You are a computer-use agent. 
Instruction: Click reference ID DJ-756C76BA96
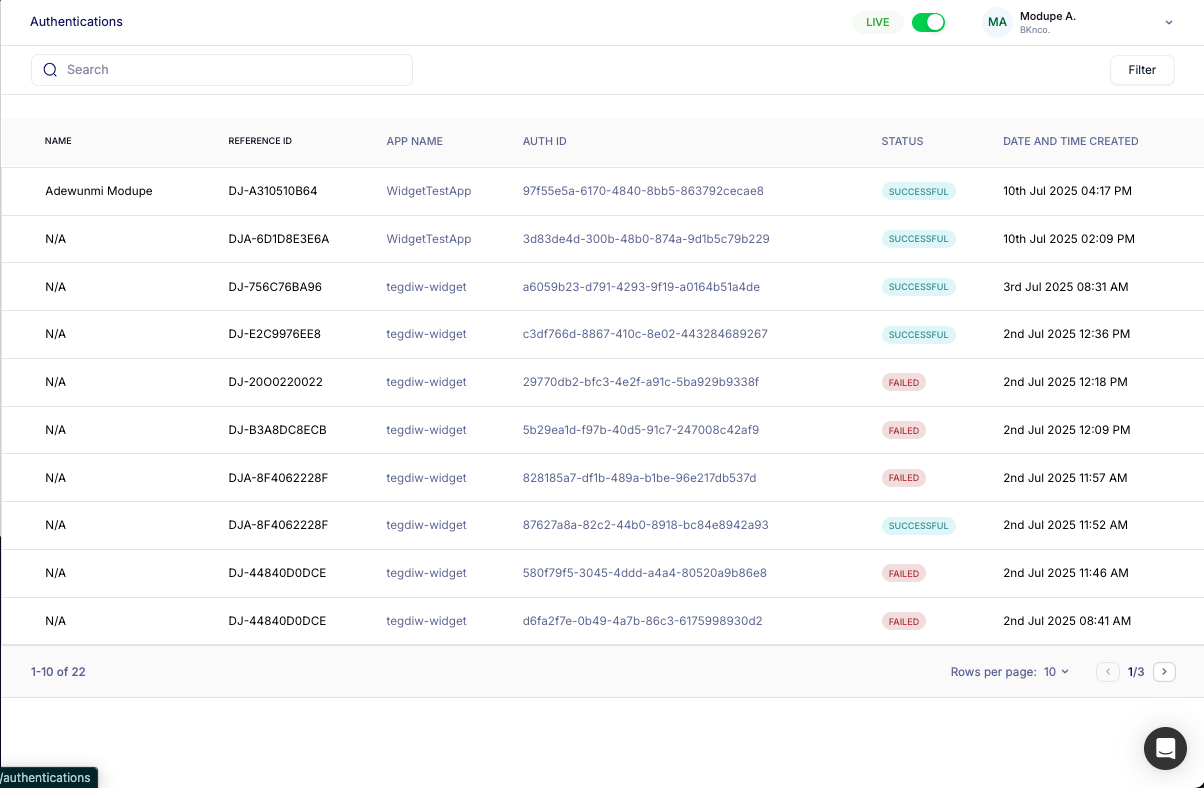tap(275, 287)
